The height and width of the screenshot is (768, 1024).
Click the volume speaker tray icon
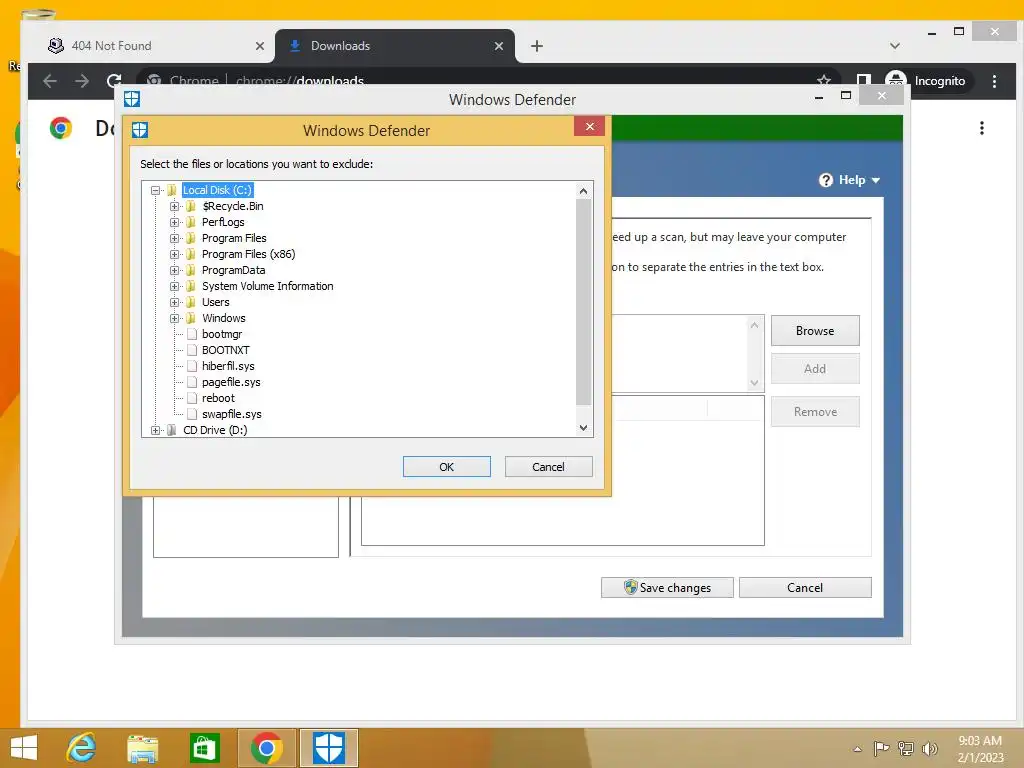point(929,748)
